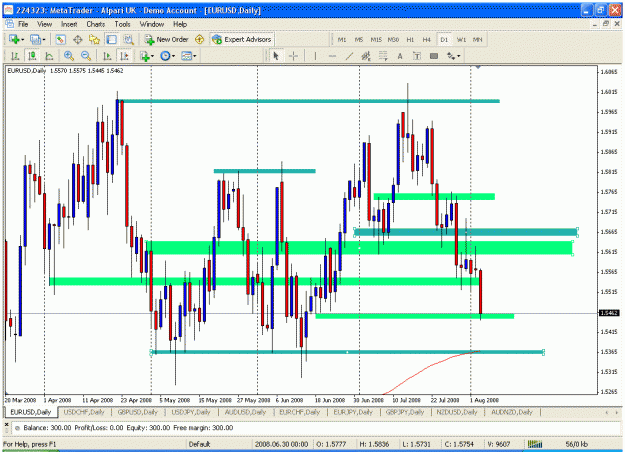Click the New Order button

(167, 39)
